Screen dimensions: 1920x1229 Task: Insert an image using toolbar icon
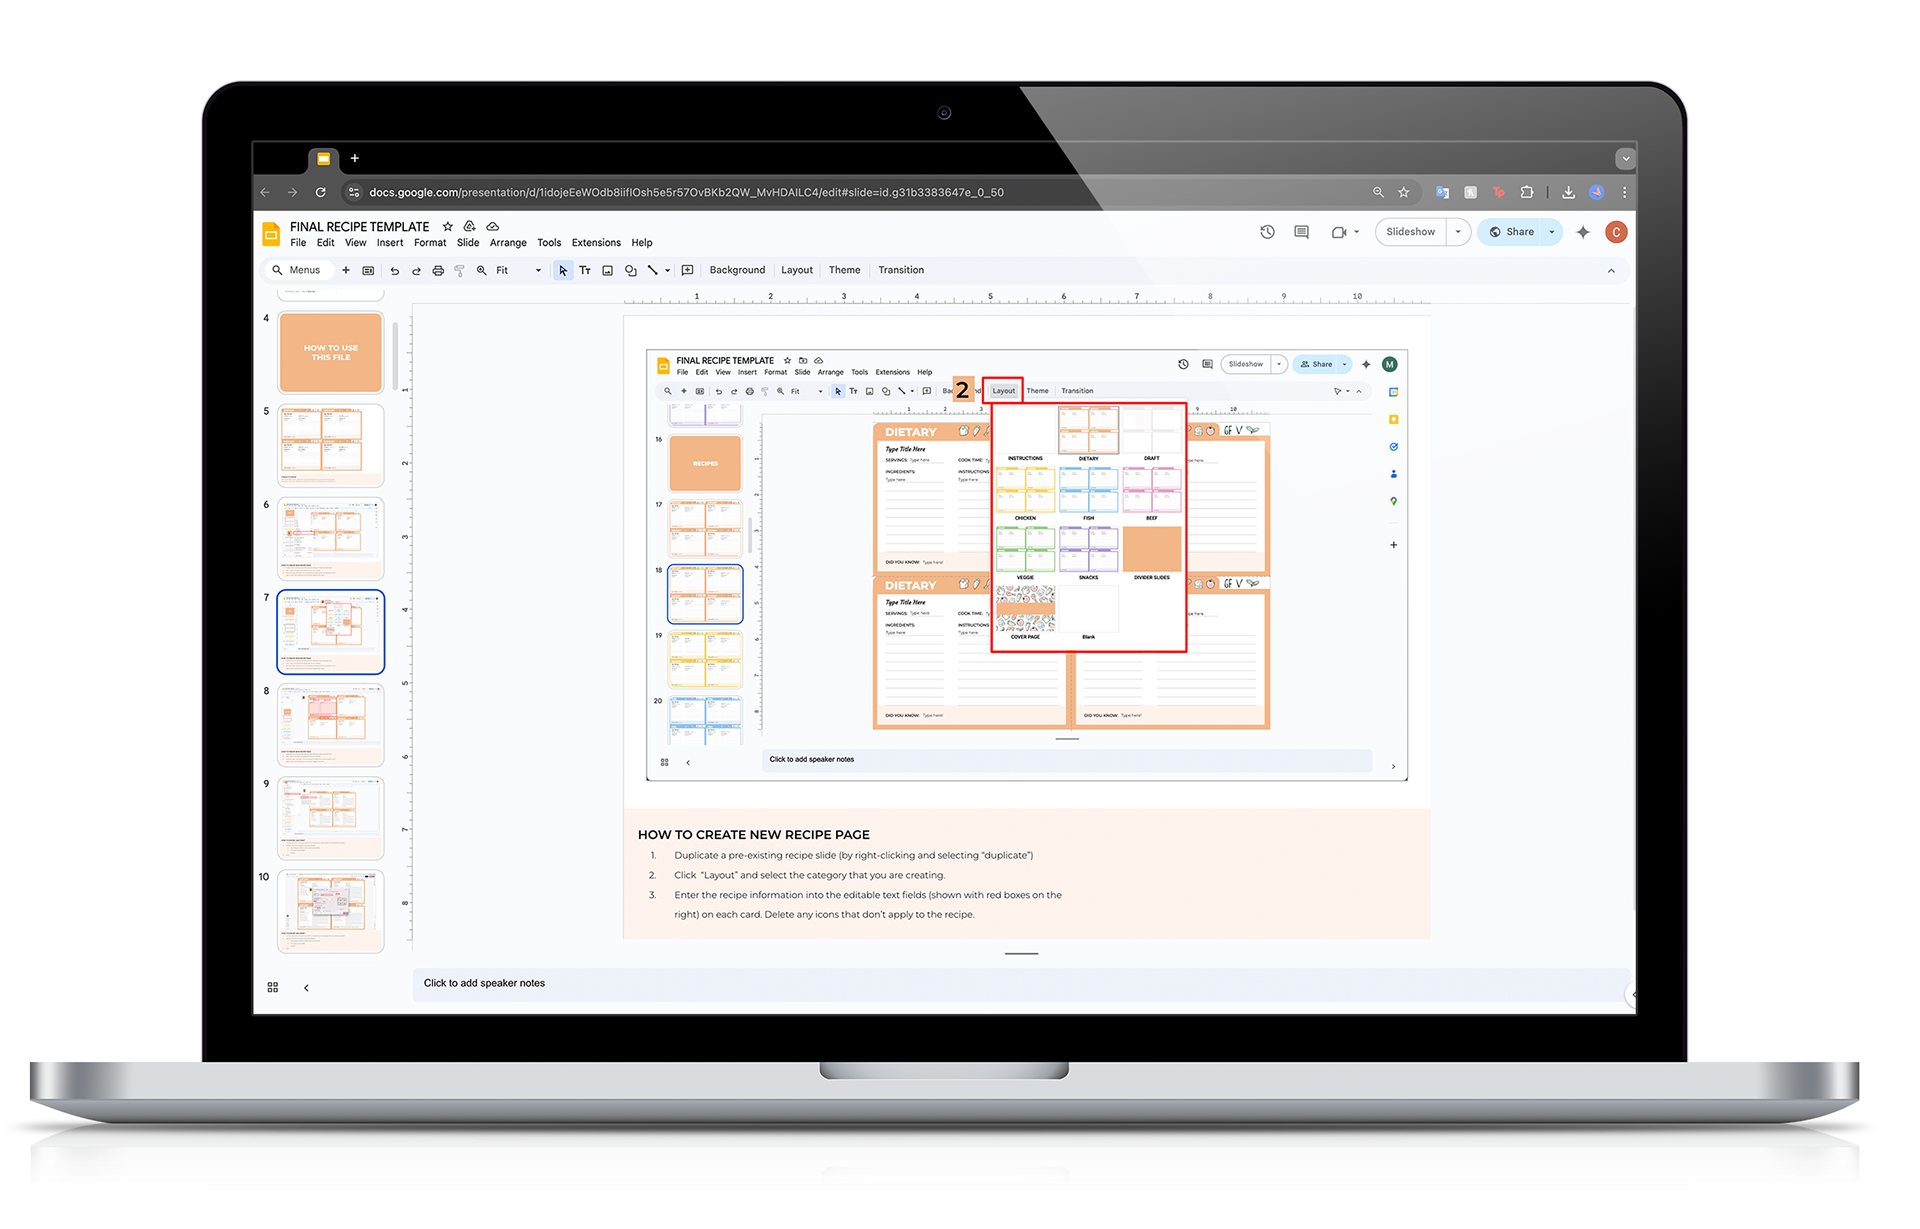(x=607, y=270)
